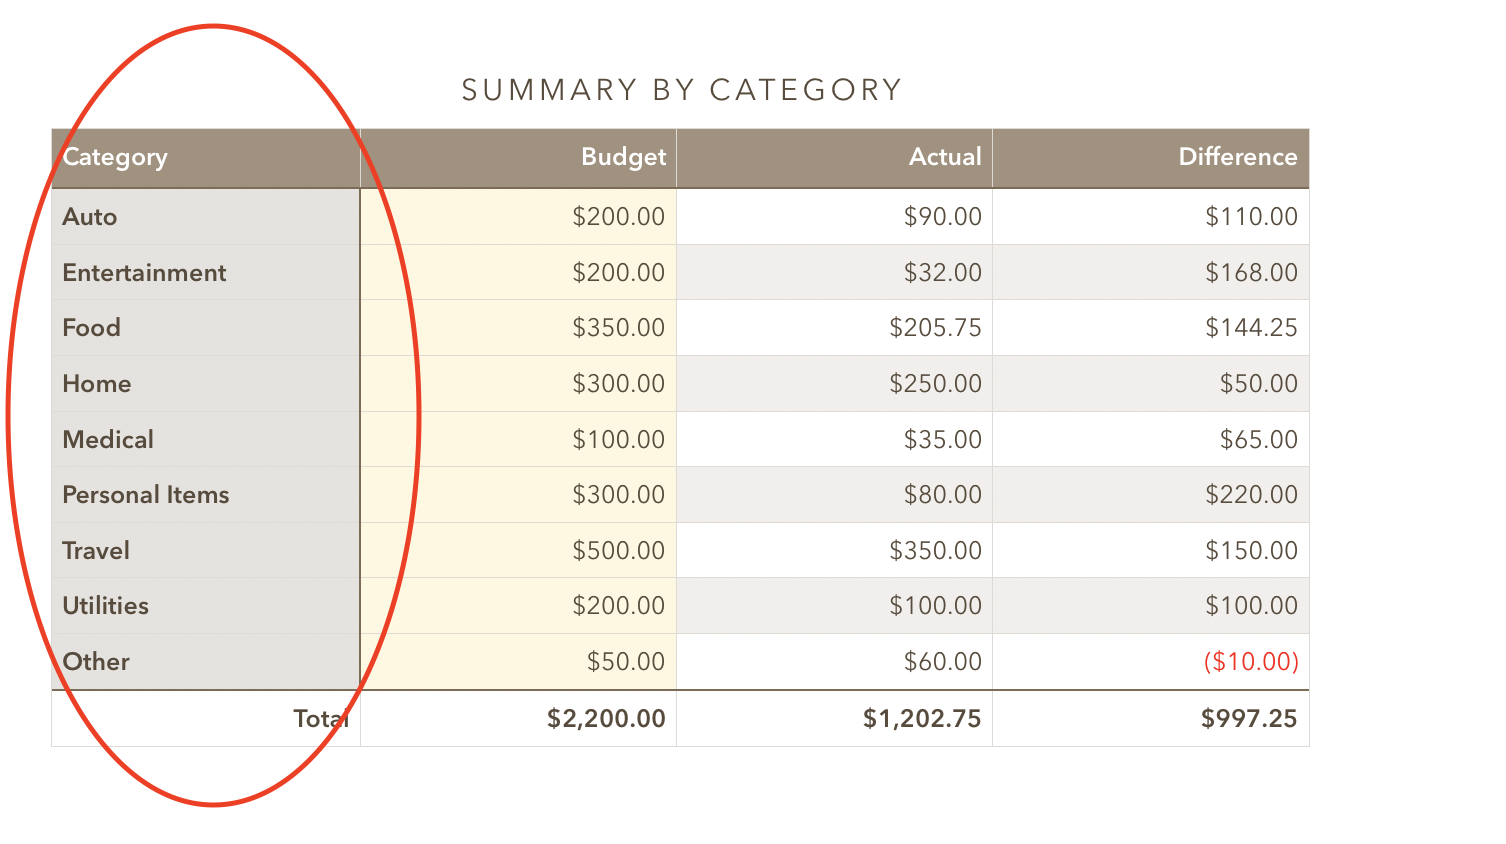The width and height of the screenshot is (1506, 844).
Task: Select the Difference column header
Action: tap(1237, 158)
